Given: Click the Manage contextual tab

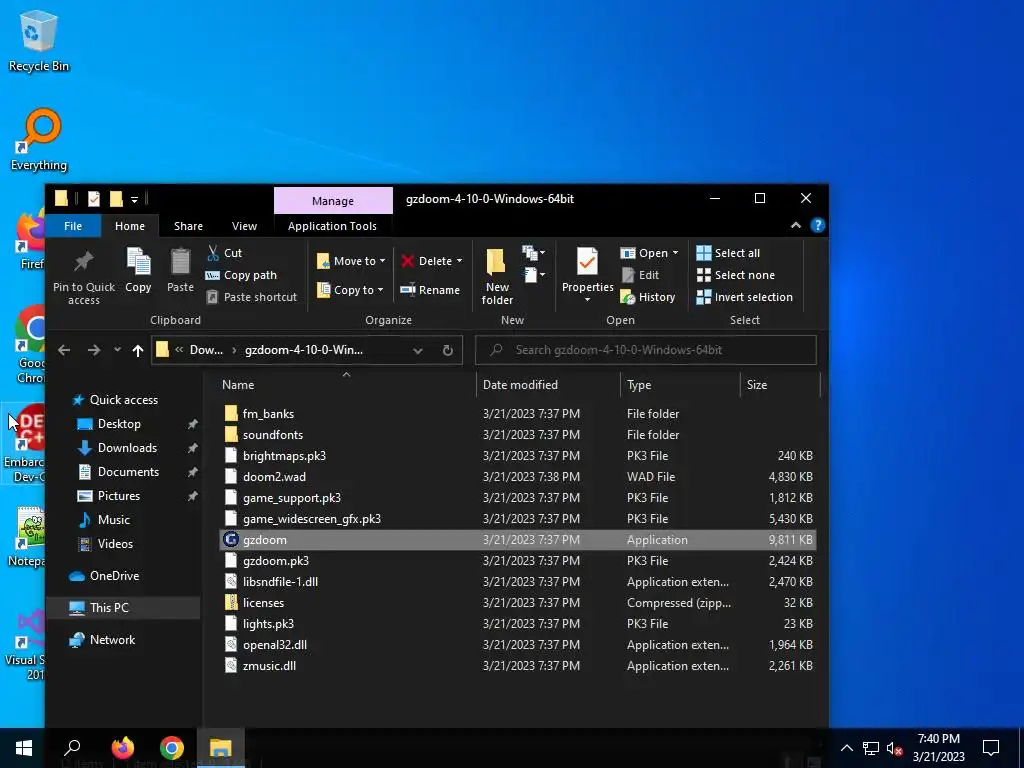Looking at the screenshot, I should click(333, 200).
